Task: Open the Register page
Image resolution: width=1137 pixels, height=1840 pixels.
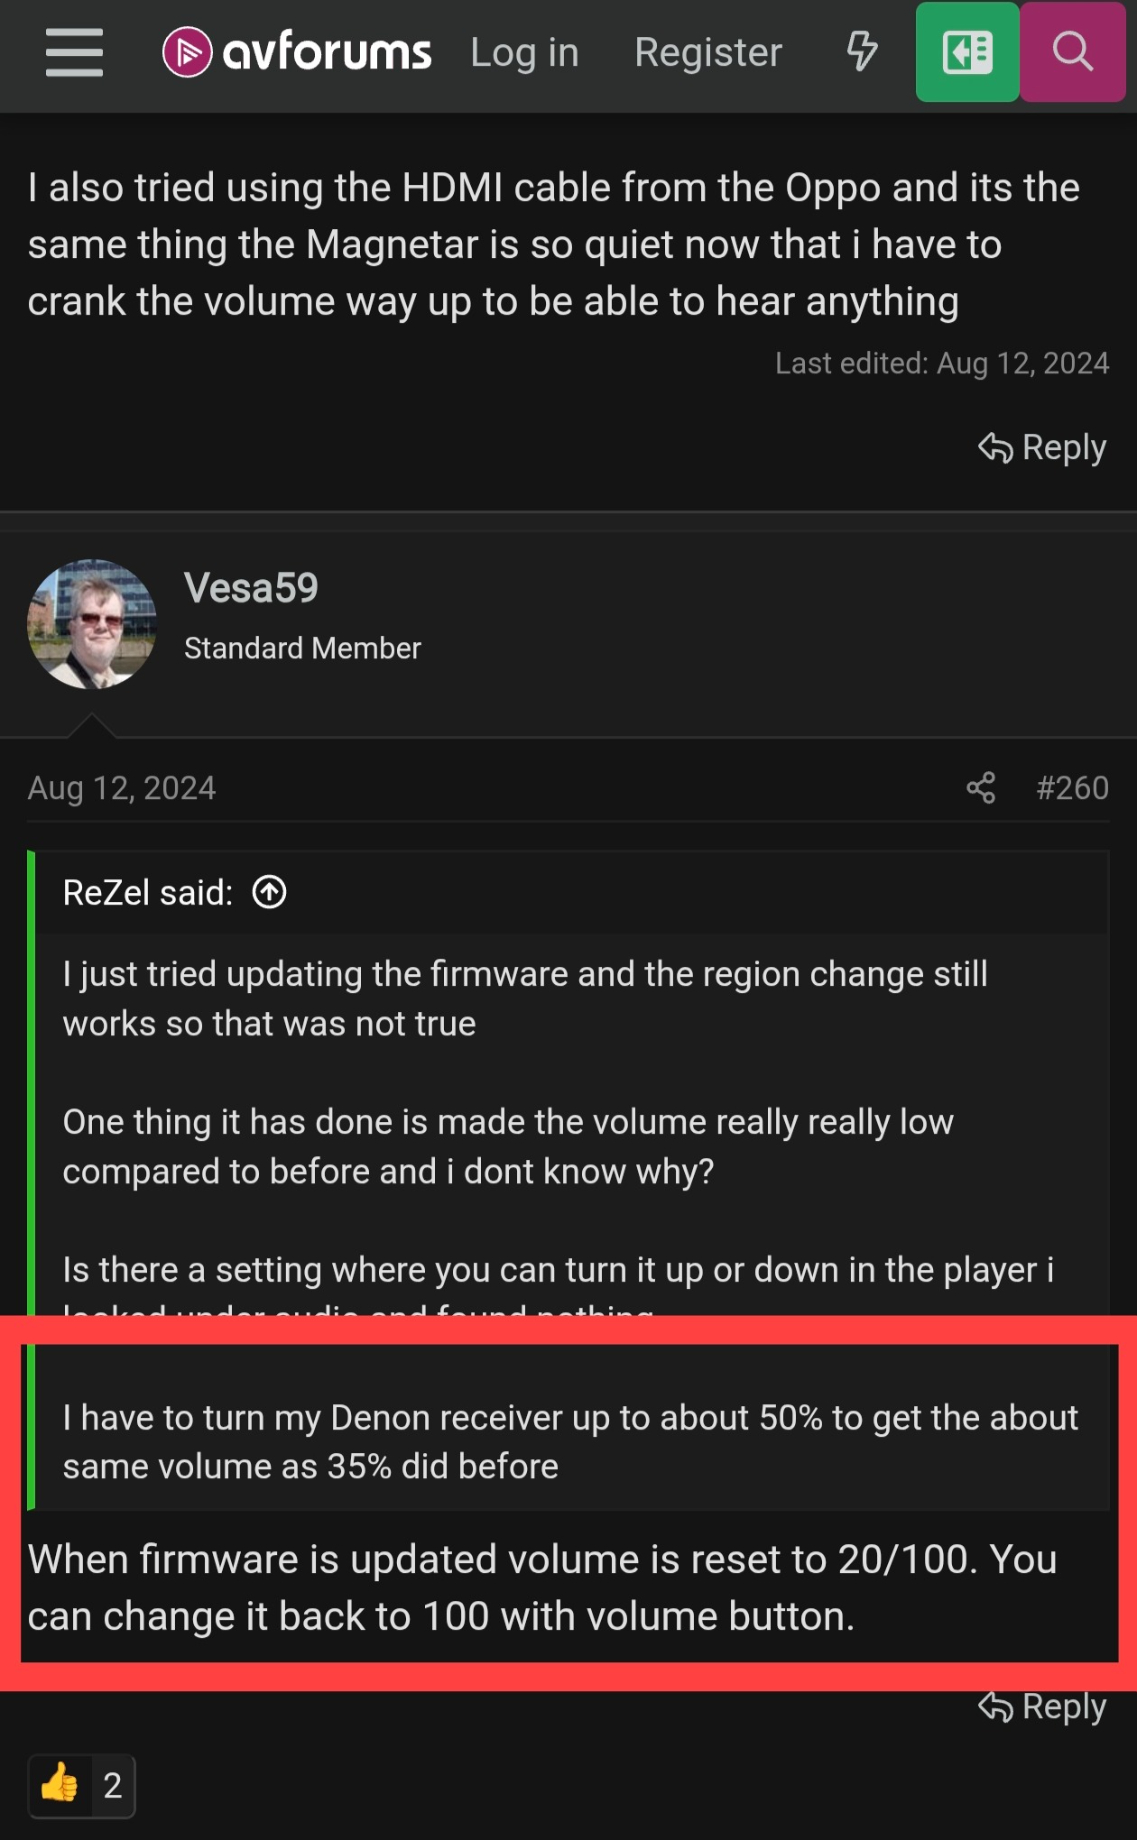Action: (708, 52)
